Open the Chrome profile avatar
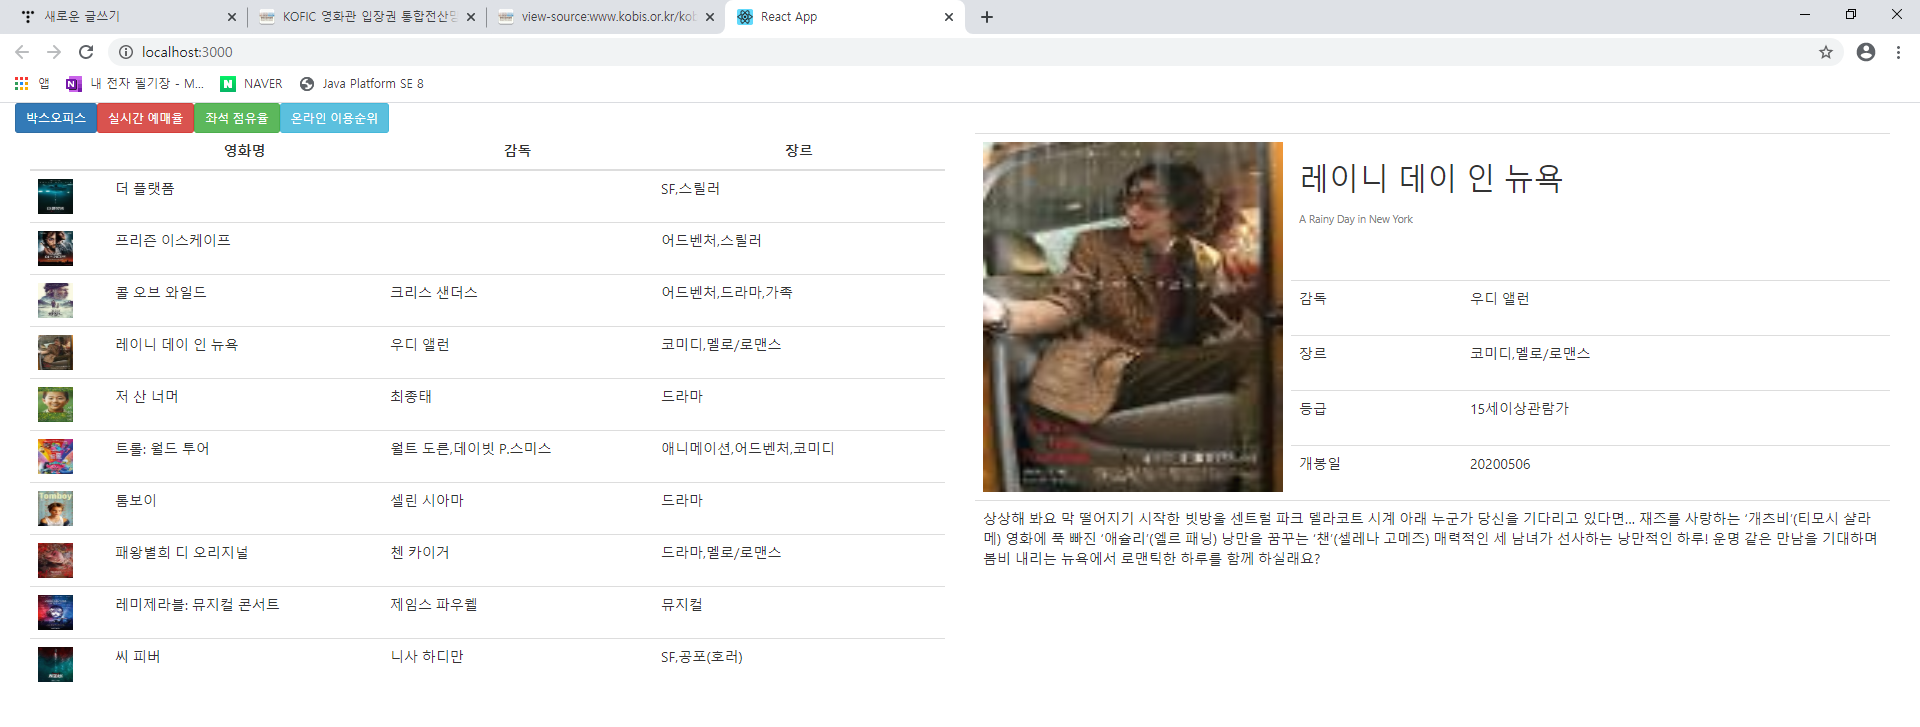This screenshot has width=1920, height=727. pos(1866,52)
